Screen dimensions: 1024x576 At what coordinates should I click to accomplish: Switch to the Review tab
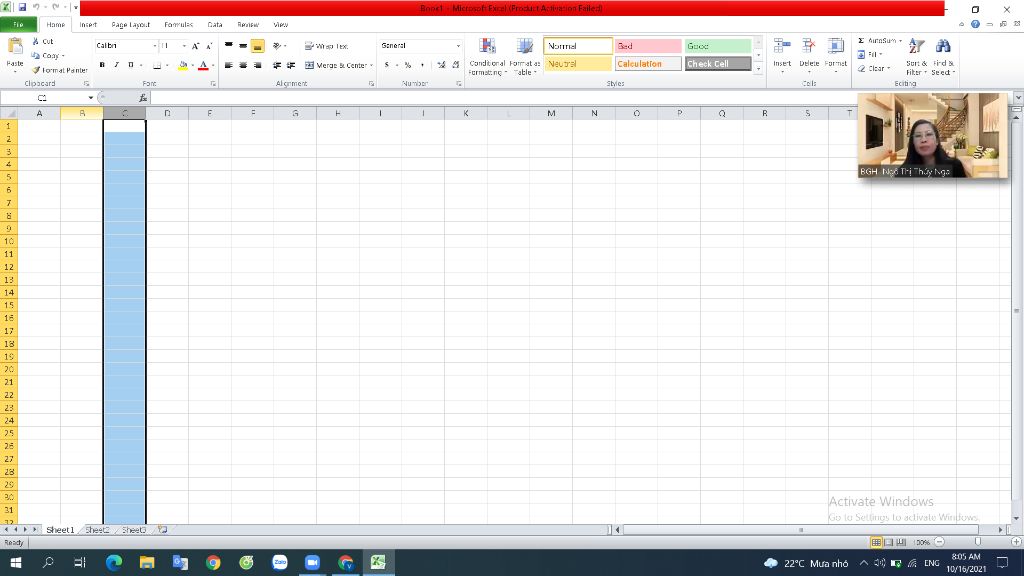(248, 25)
